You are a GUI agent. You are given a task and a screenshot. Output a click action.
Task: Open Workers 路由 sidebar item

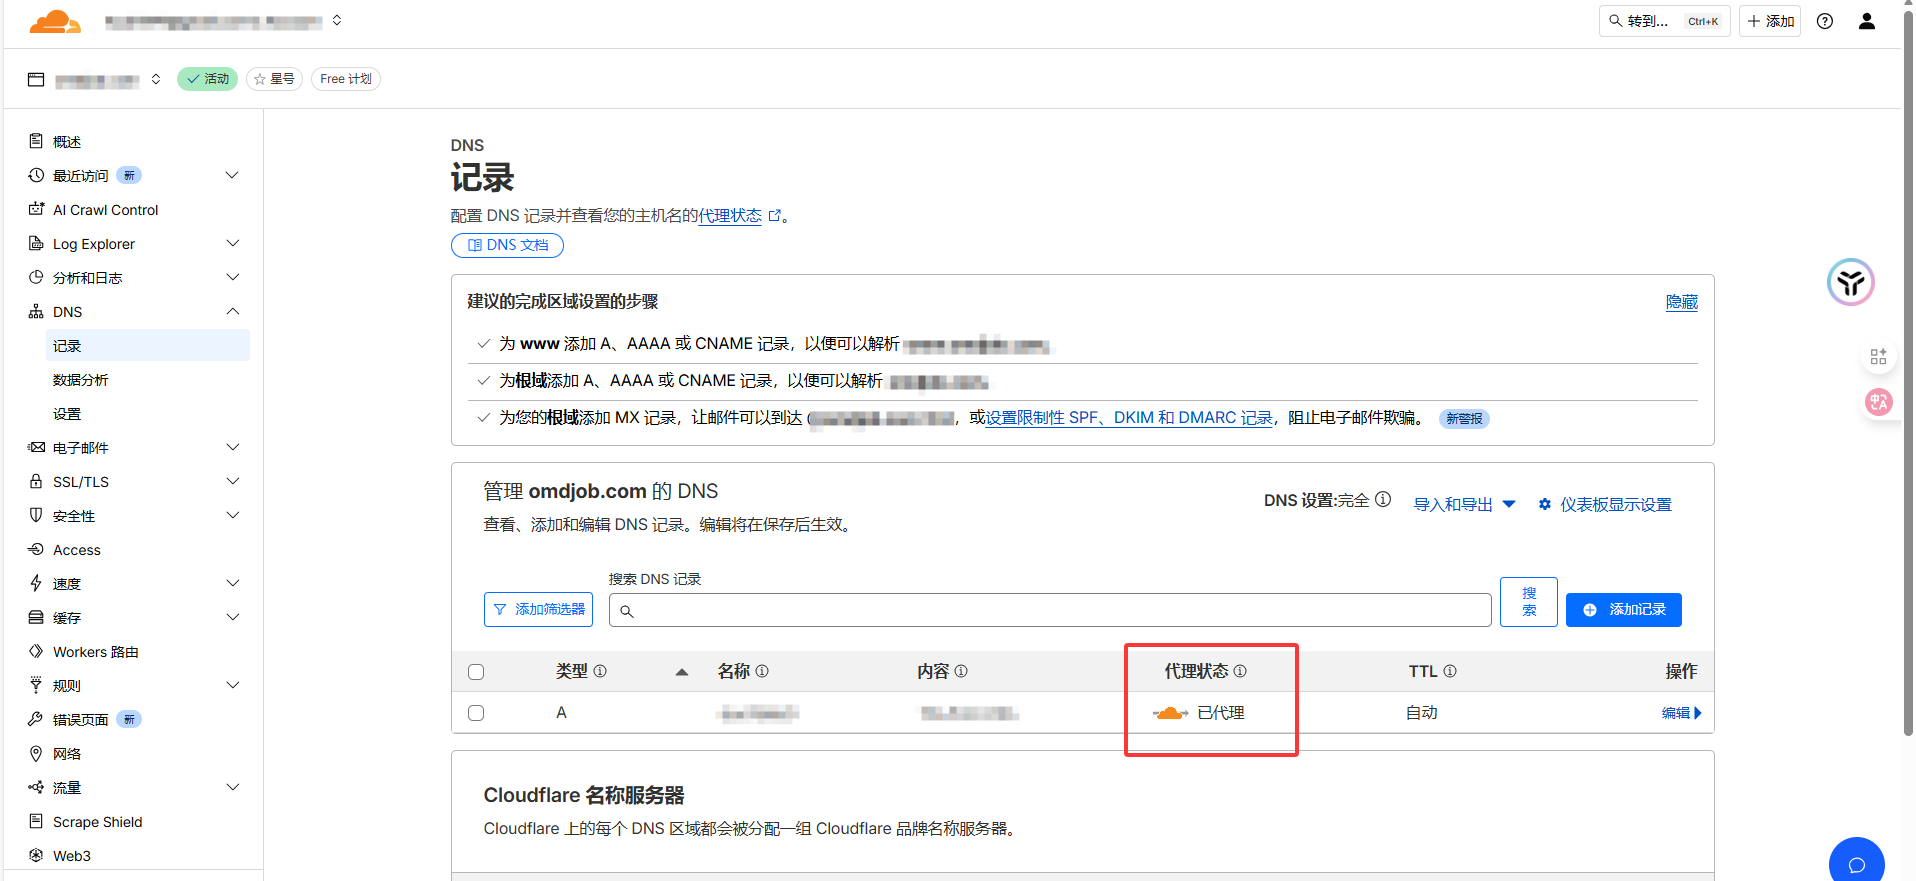point(96,652)
